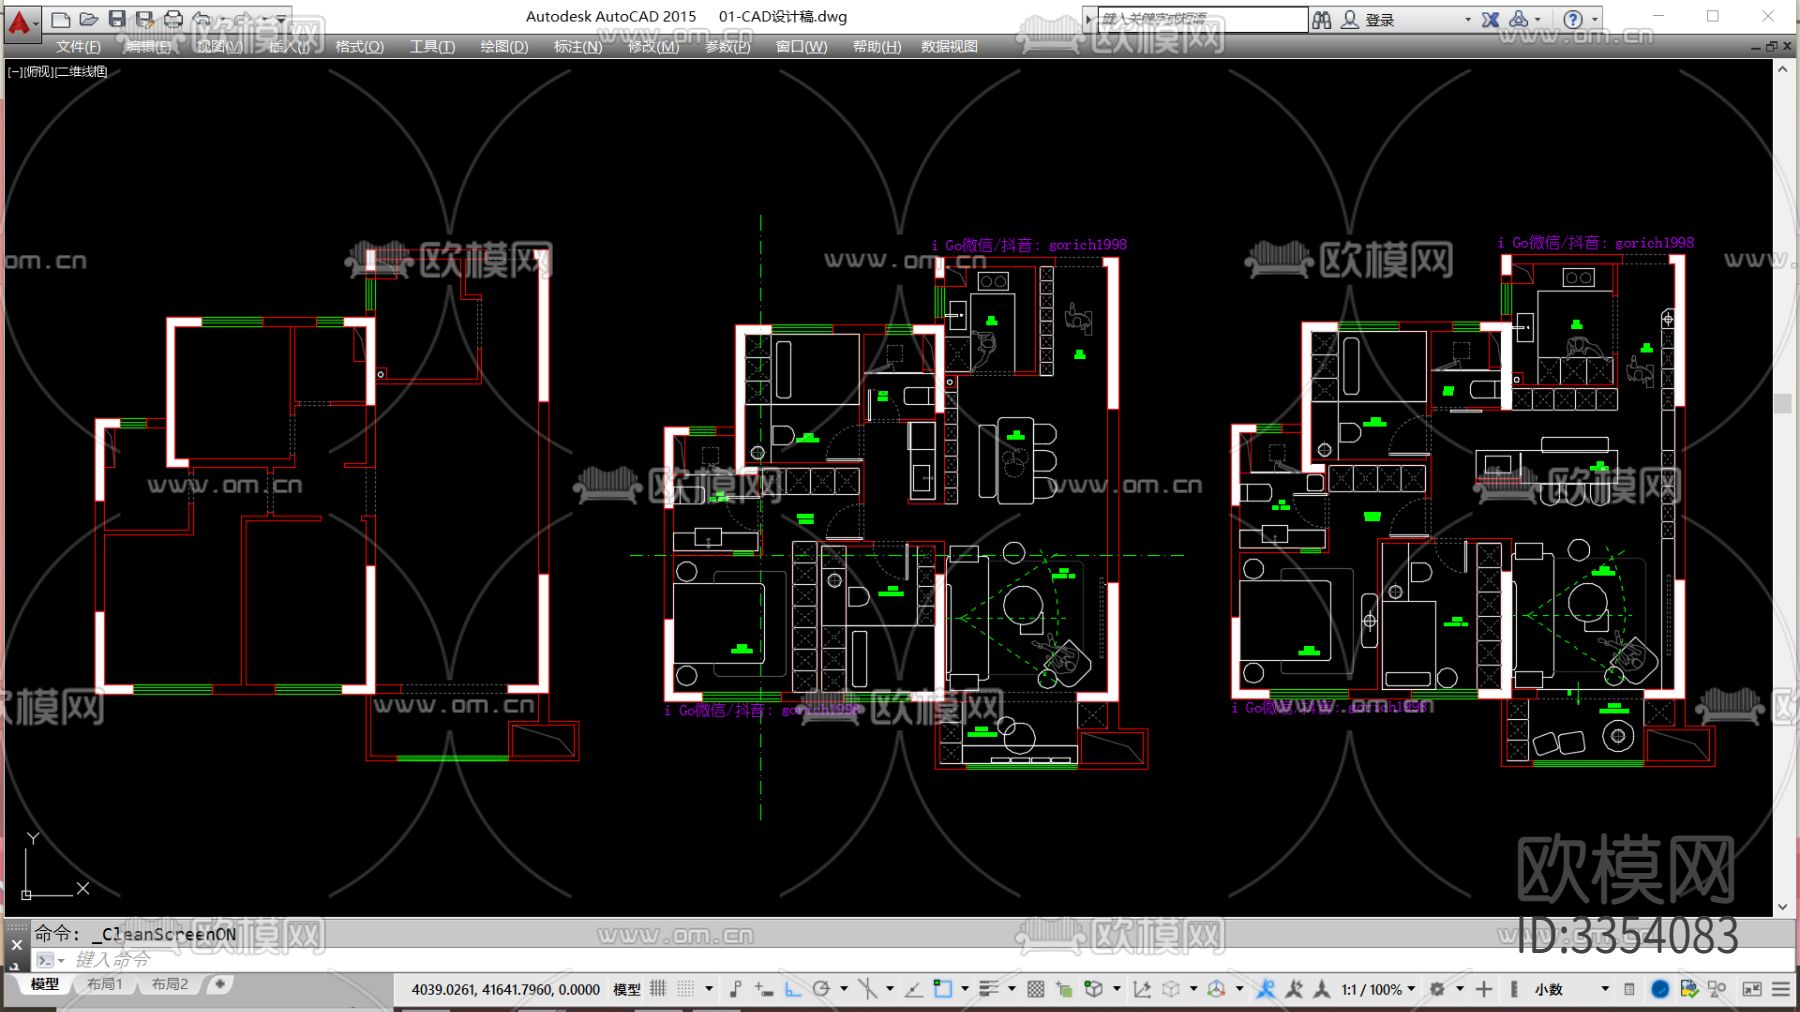Switch to the 布局2 tab
Screen dimensions: 1800x1012
tap(170, 984)
